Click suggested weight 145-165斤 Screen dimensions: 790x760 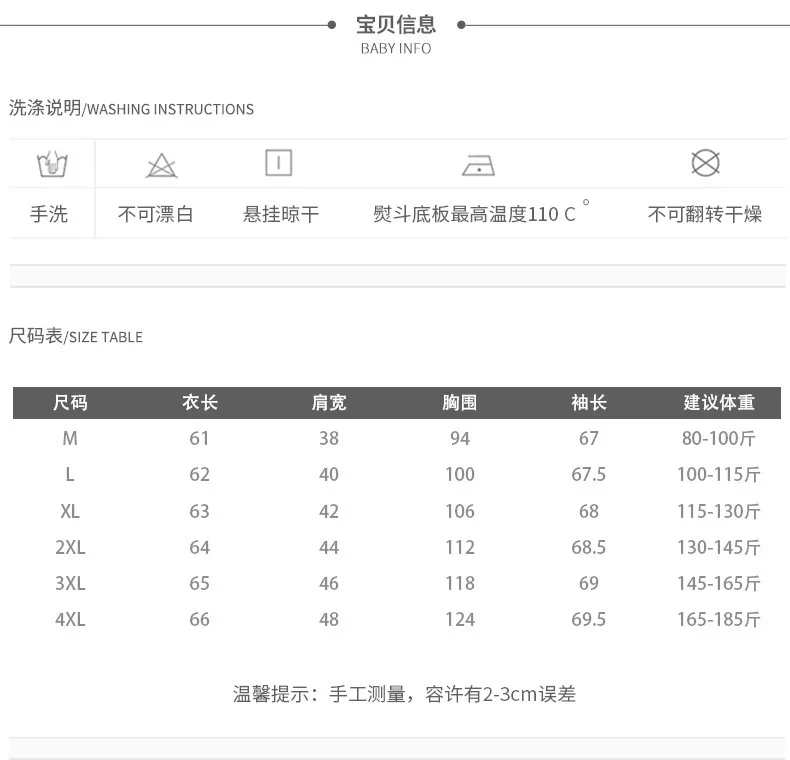pyautogui.click(x=719, y=583)
